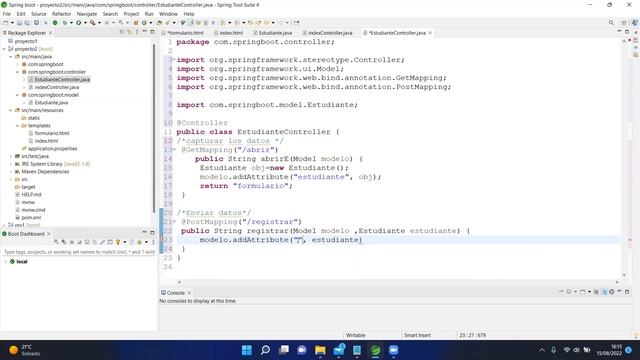
Task: Minimize the editor area
Action: (619, 31)
